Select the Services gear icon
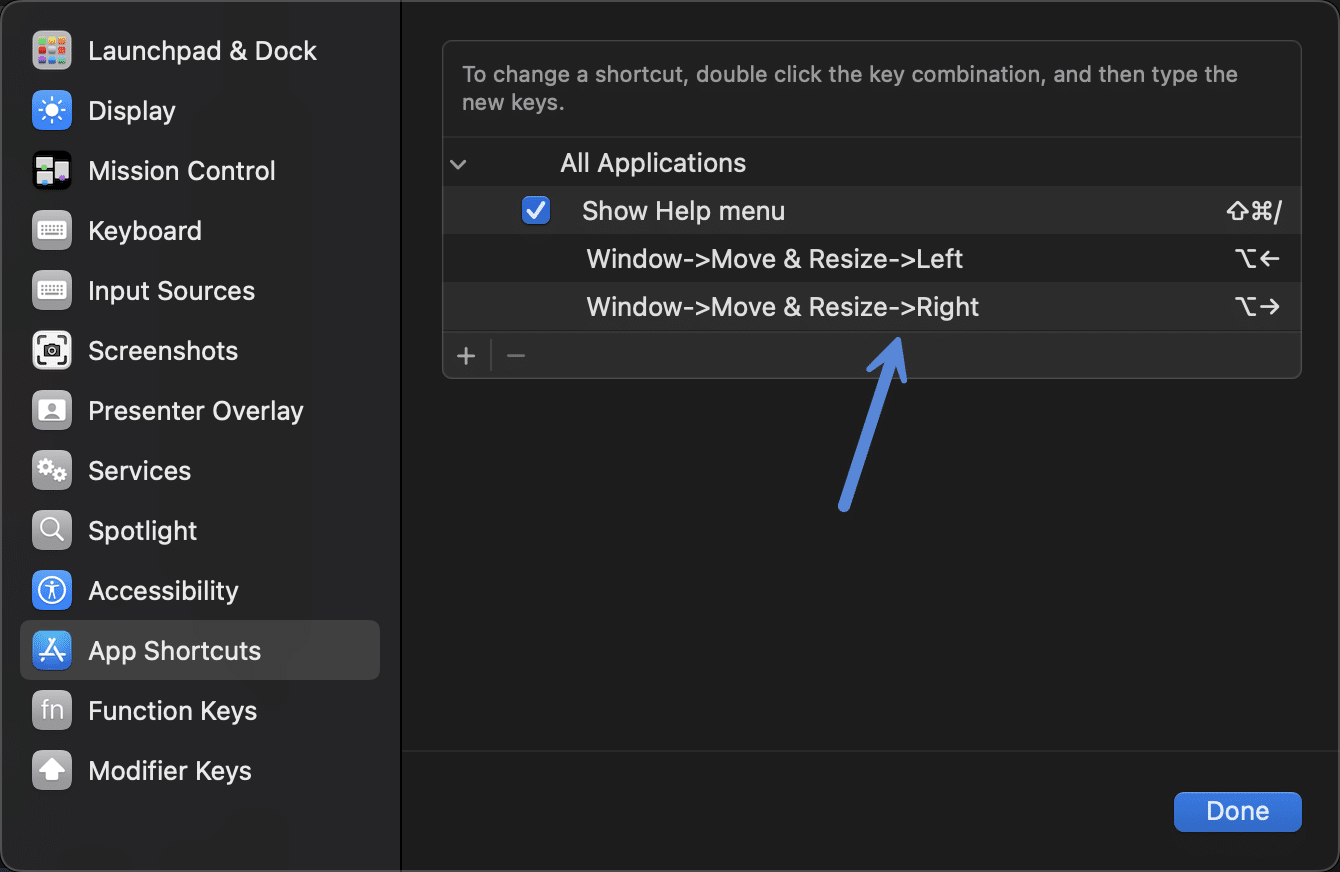This screenshot has width=1340, height=872. (x=51, y=470)
